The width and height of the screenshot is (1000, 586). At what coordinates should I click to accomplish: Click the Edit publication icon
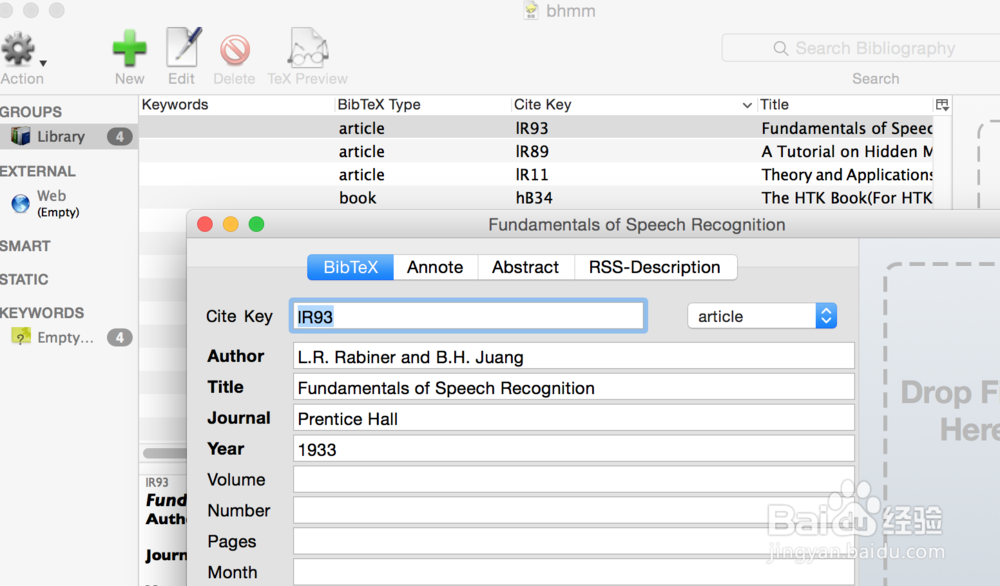pyautogui.click(x=184, y=47)
